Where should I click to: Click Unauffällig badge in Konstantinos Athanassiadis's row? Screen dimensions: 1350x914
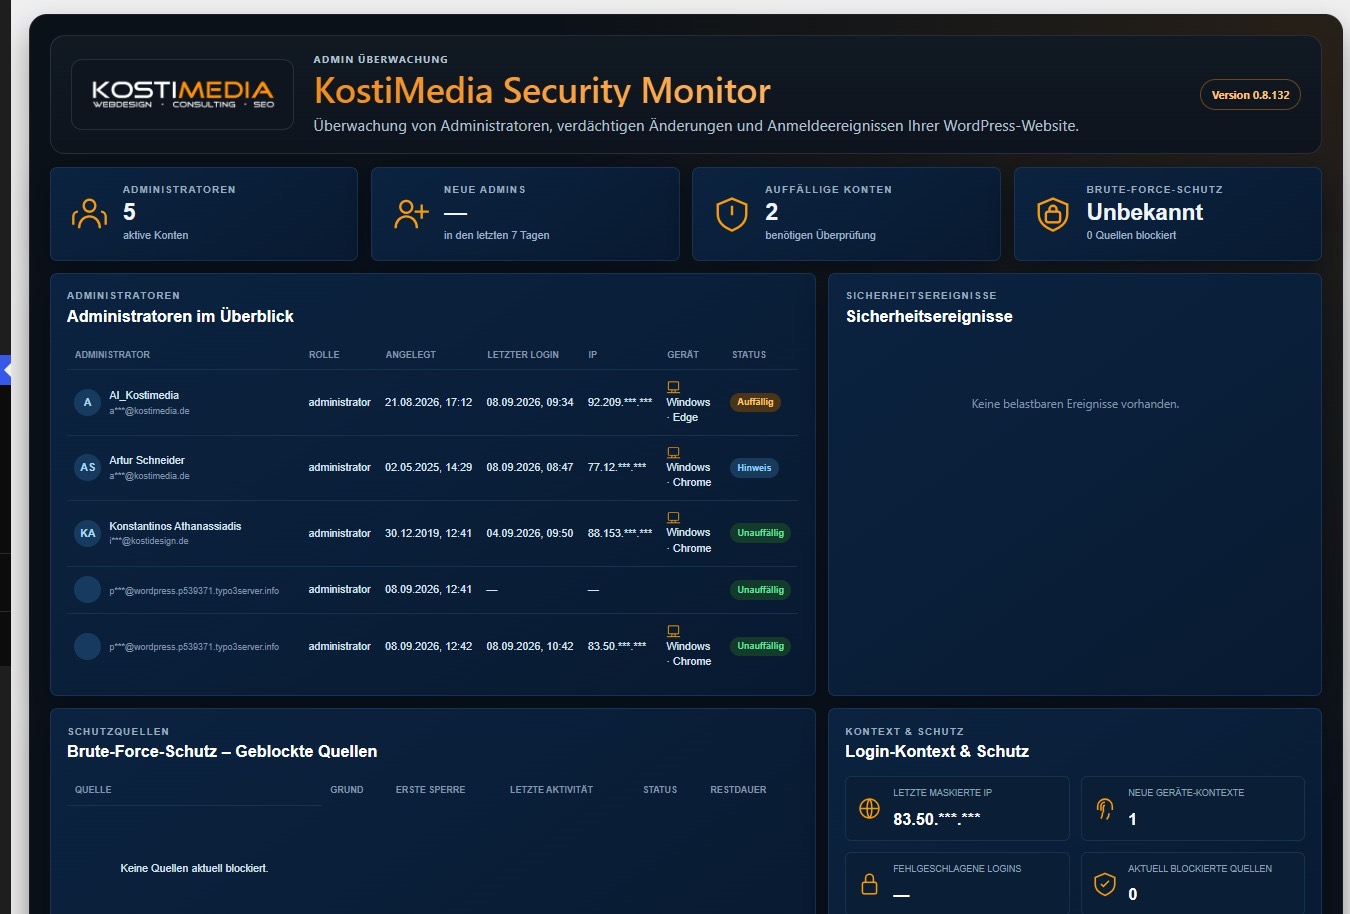(760, 533)
